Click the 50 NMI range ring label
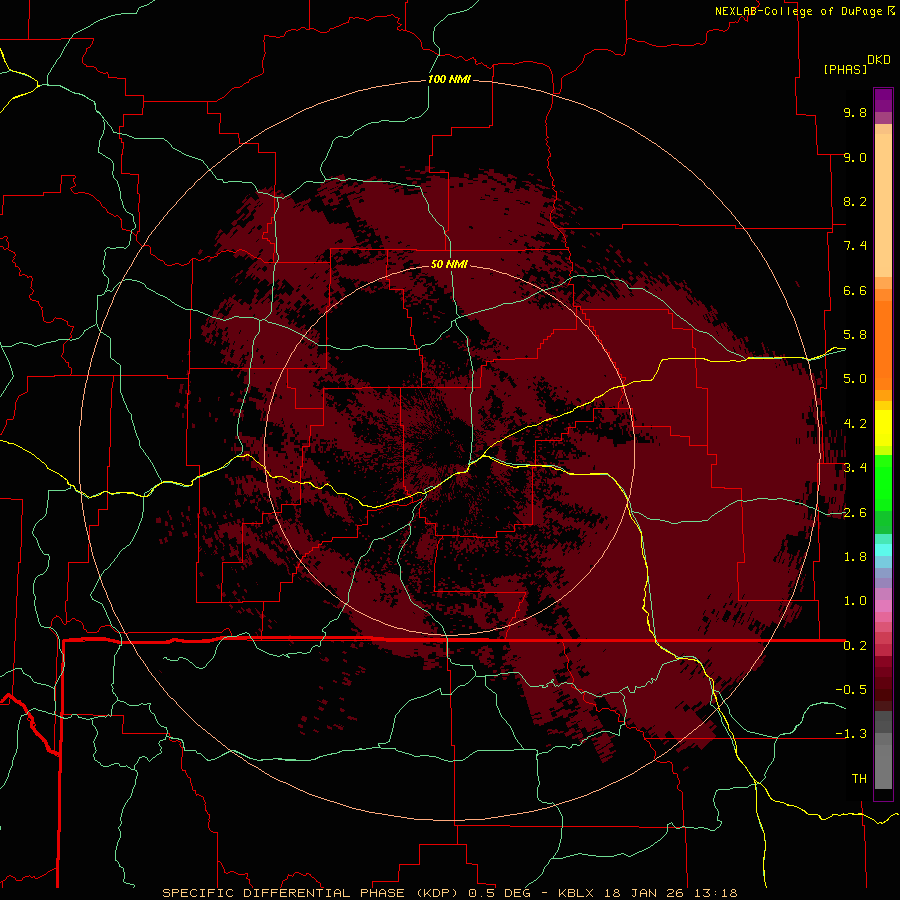This screenshot has width=900, height=900. coord(449,264)
